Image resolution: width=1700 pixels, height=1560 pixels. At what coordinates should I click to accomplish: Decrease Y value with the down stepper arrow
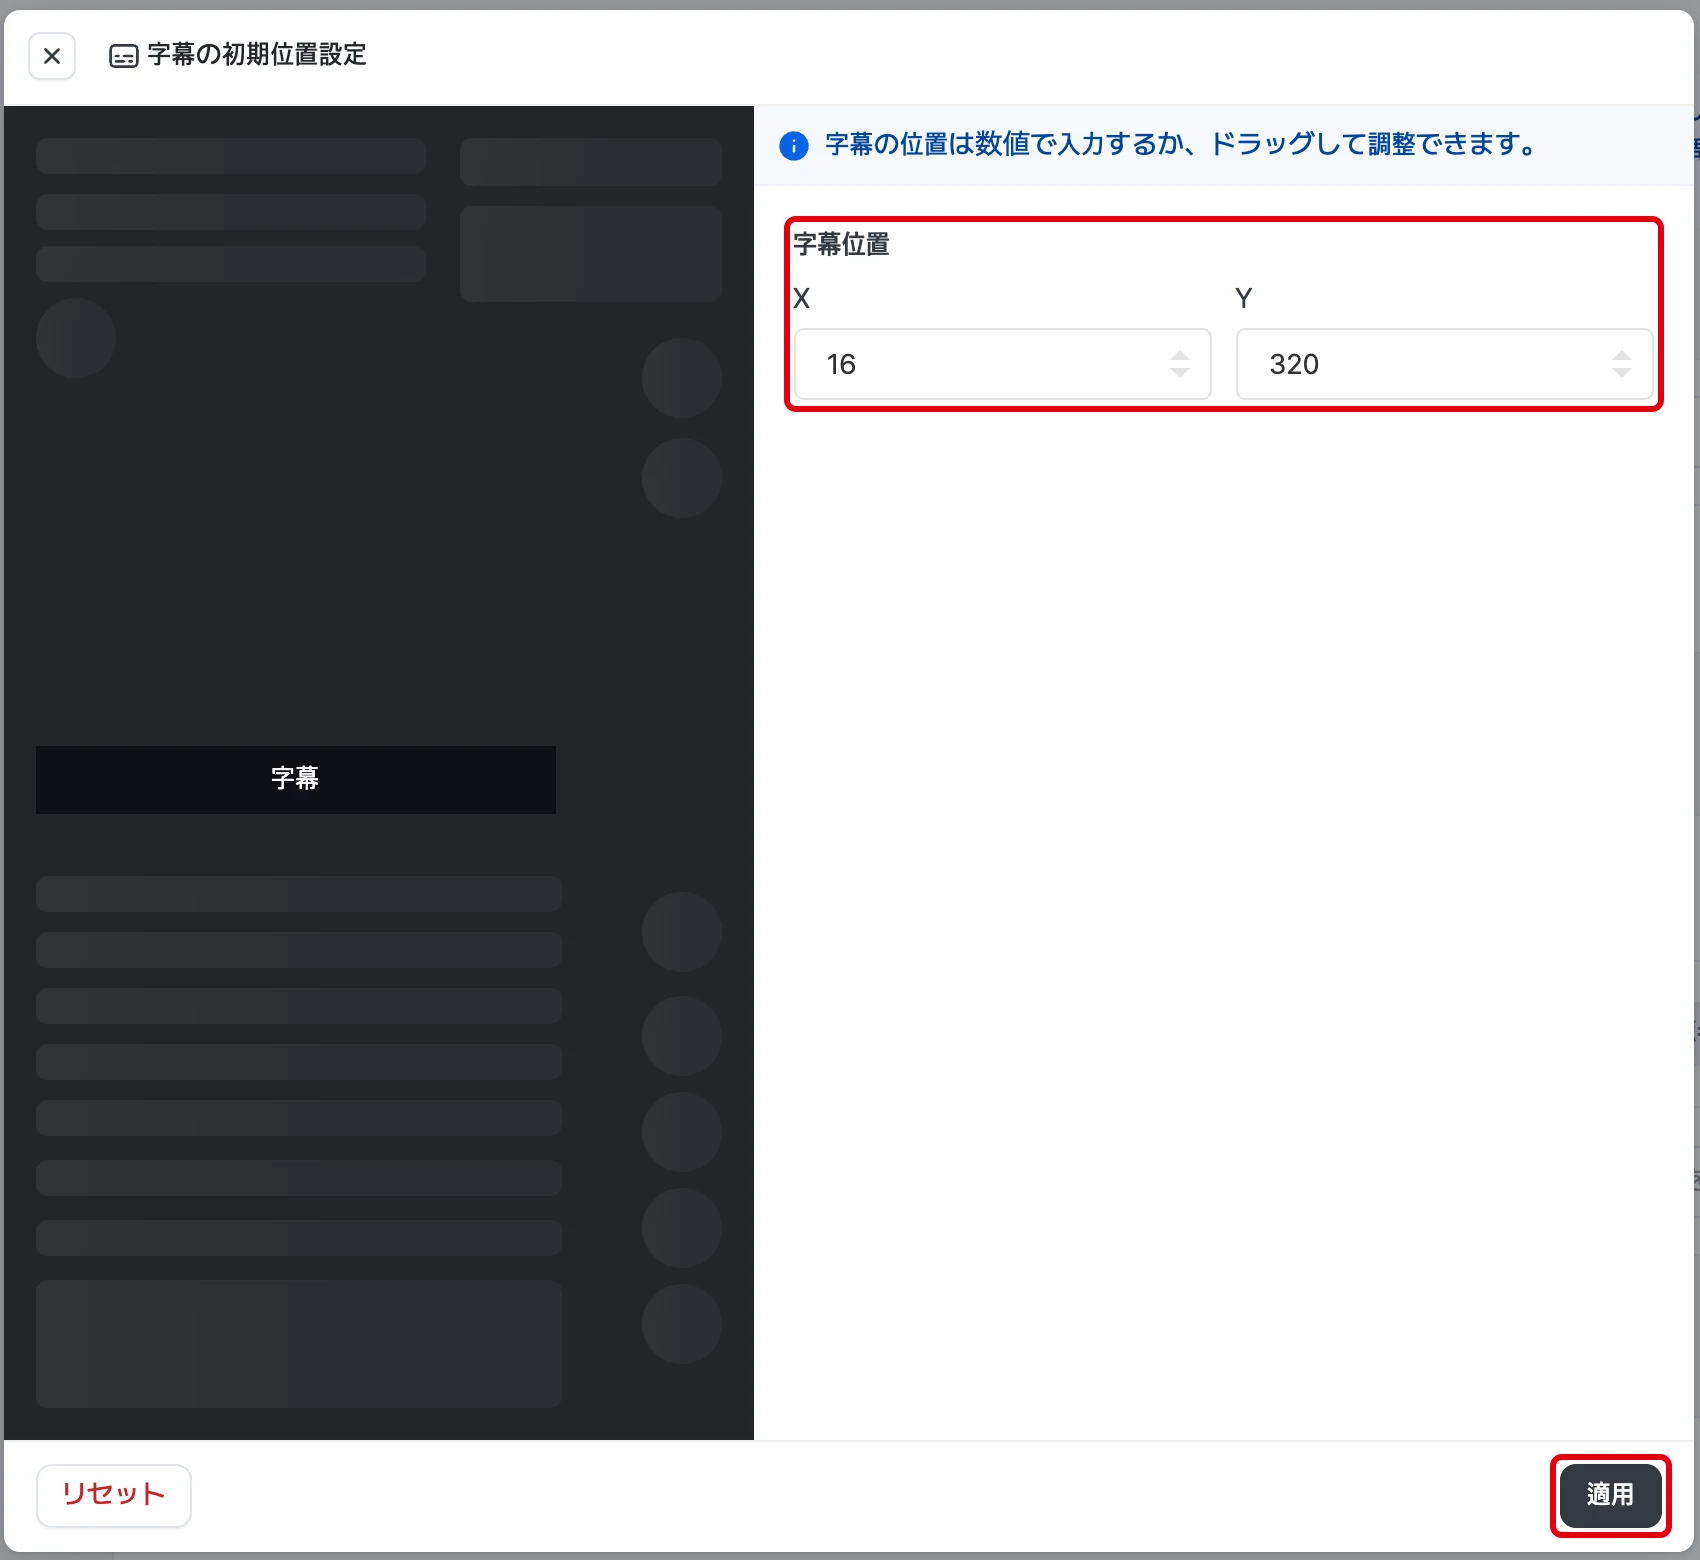tap(1622, 373)
